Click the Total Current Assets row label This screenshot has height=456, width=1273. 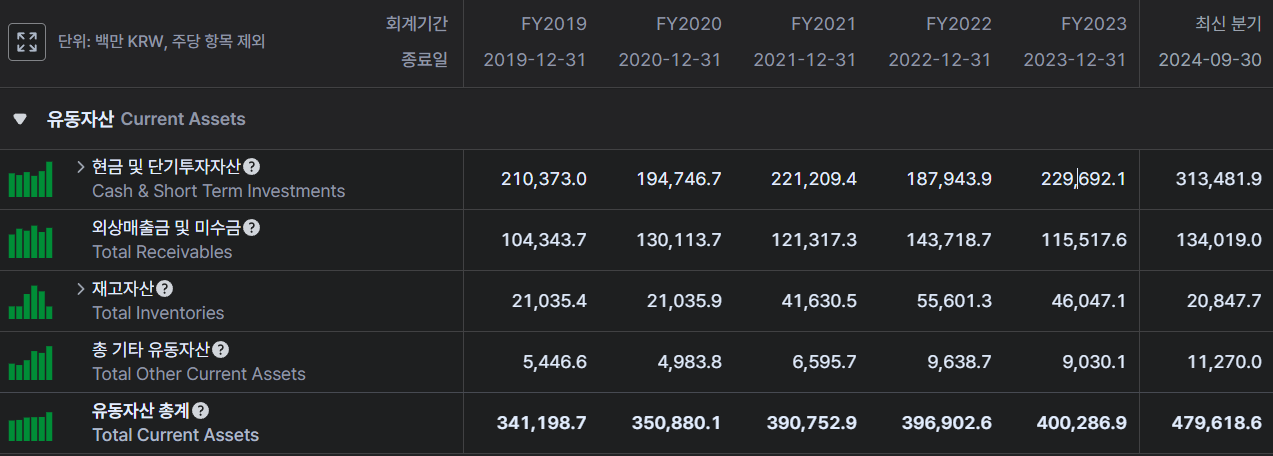(x=175, y=435)
